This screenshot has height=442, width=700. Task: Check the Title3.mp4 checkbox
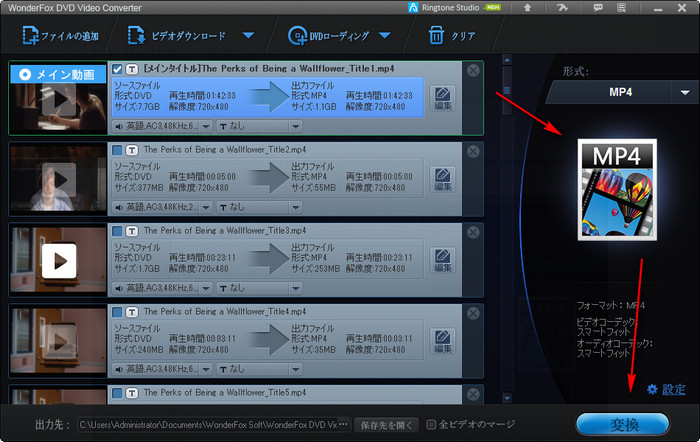click(117, 231)
